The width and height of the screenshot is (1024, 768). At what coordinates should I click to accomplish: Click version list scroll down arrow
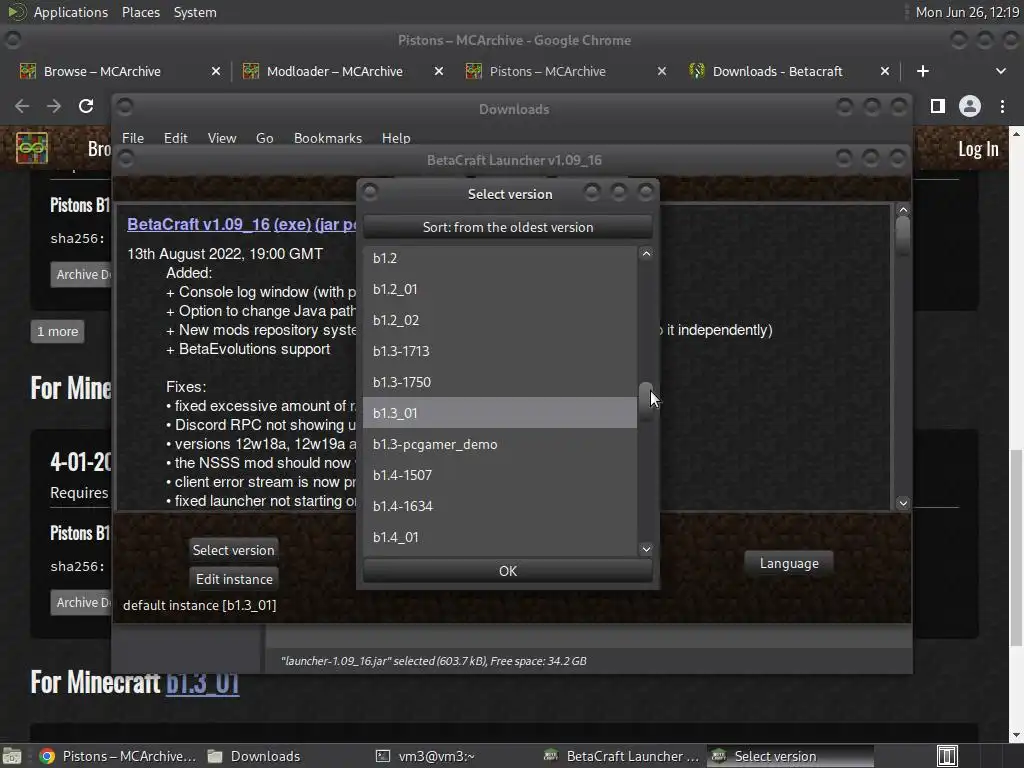pyautogui.click(x=646, y=549)
